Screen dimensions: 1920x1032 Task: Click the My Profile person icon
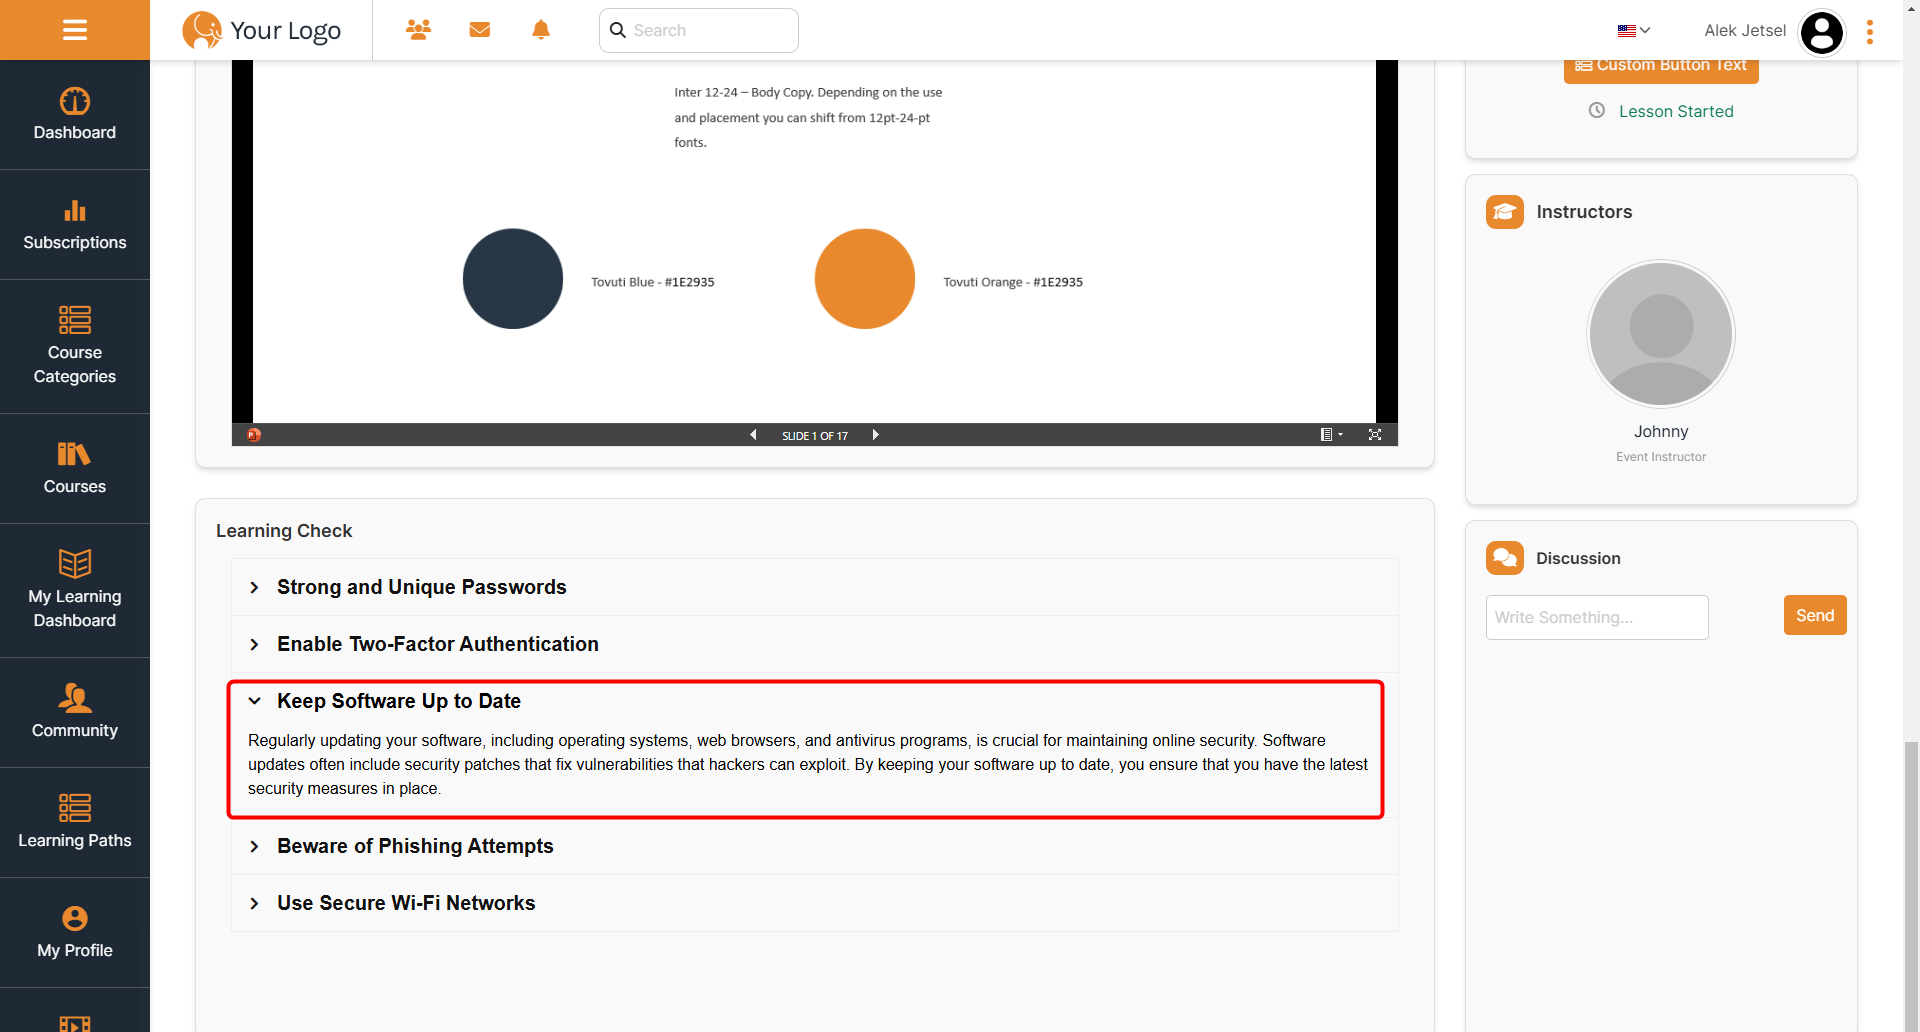(75, 918)
